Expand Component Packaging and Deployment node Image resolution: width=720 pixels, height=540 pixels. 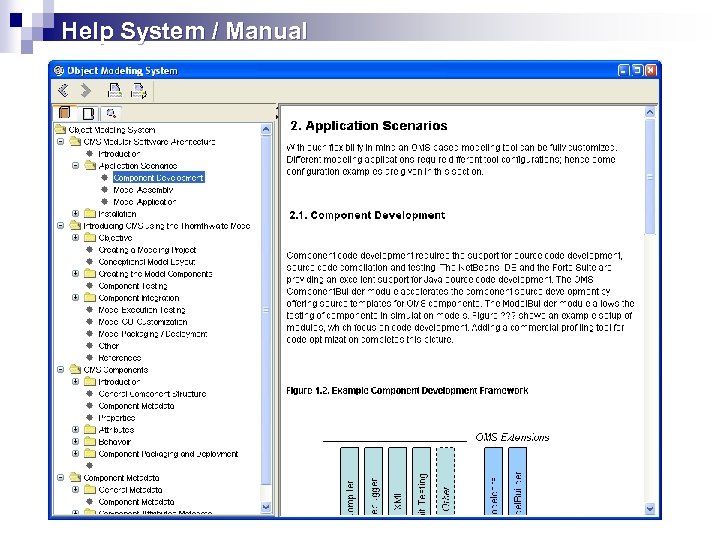pyautogui.click(x=76, y=453)
